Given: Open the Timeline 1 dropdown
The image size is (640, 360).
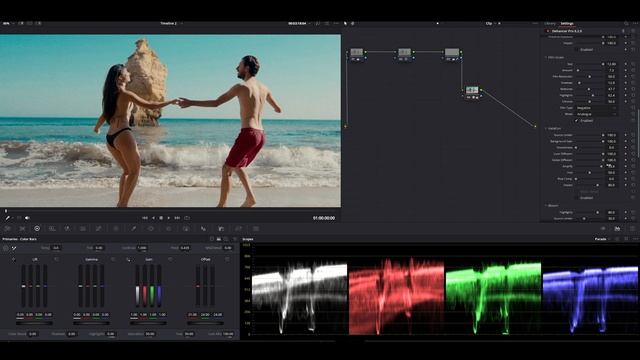Looking at the screenshot, I should point(171,24).
